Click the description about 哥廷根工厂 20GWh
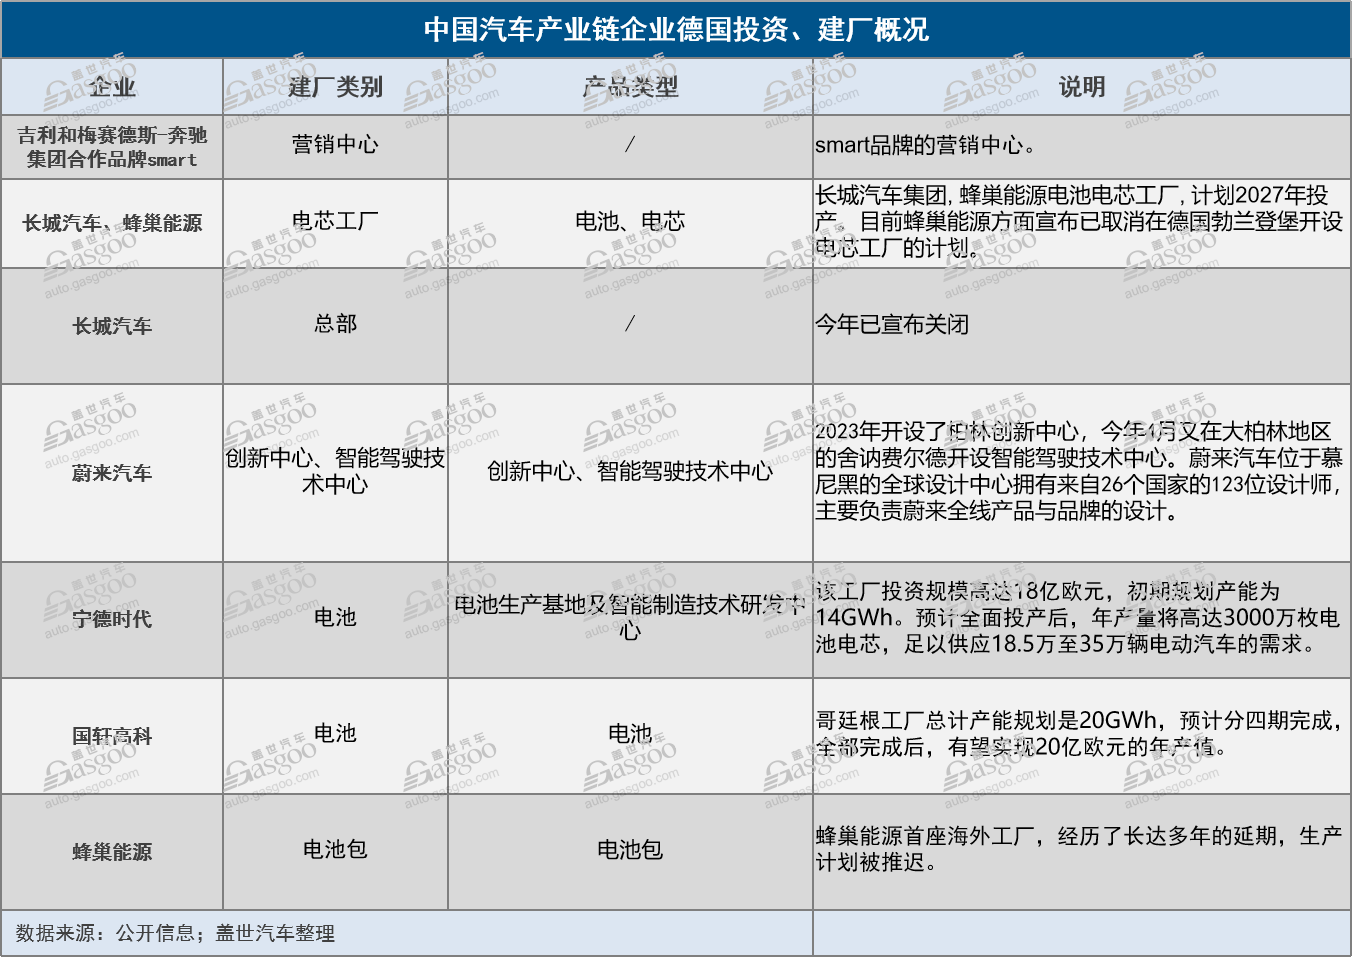This screenshot has width=1356, height=957. [x=1082, y=734]
